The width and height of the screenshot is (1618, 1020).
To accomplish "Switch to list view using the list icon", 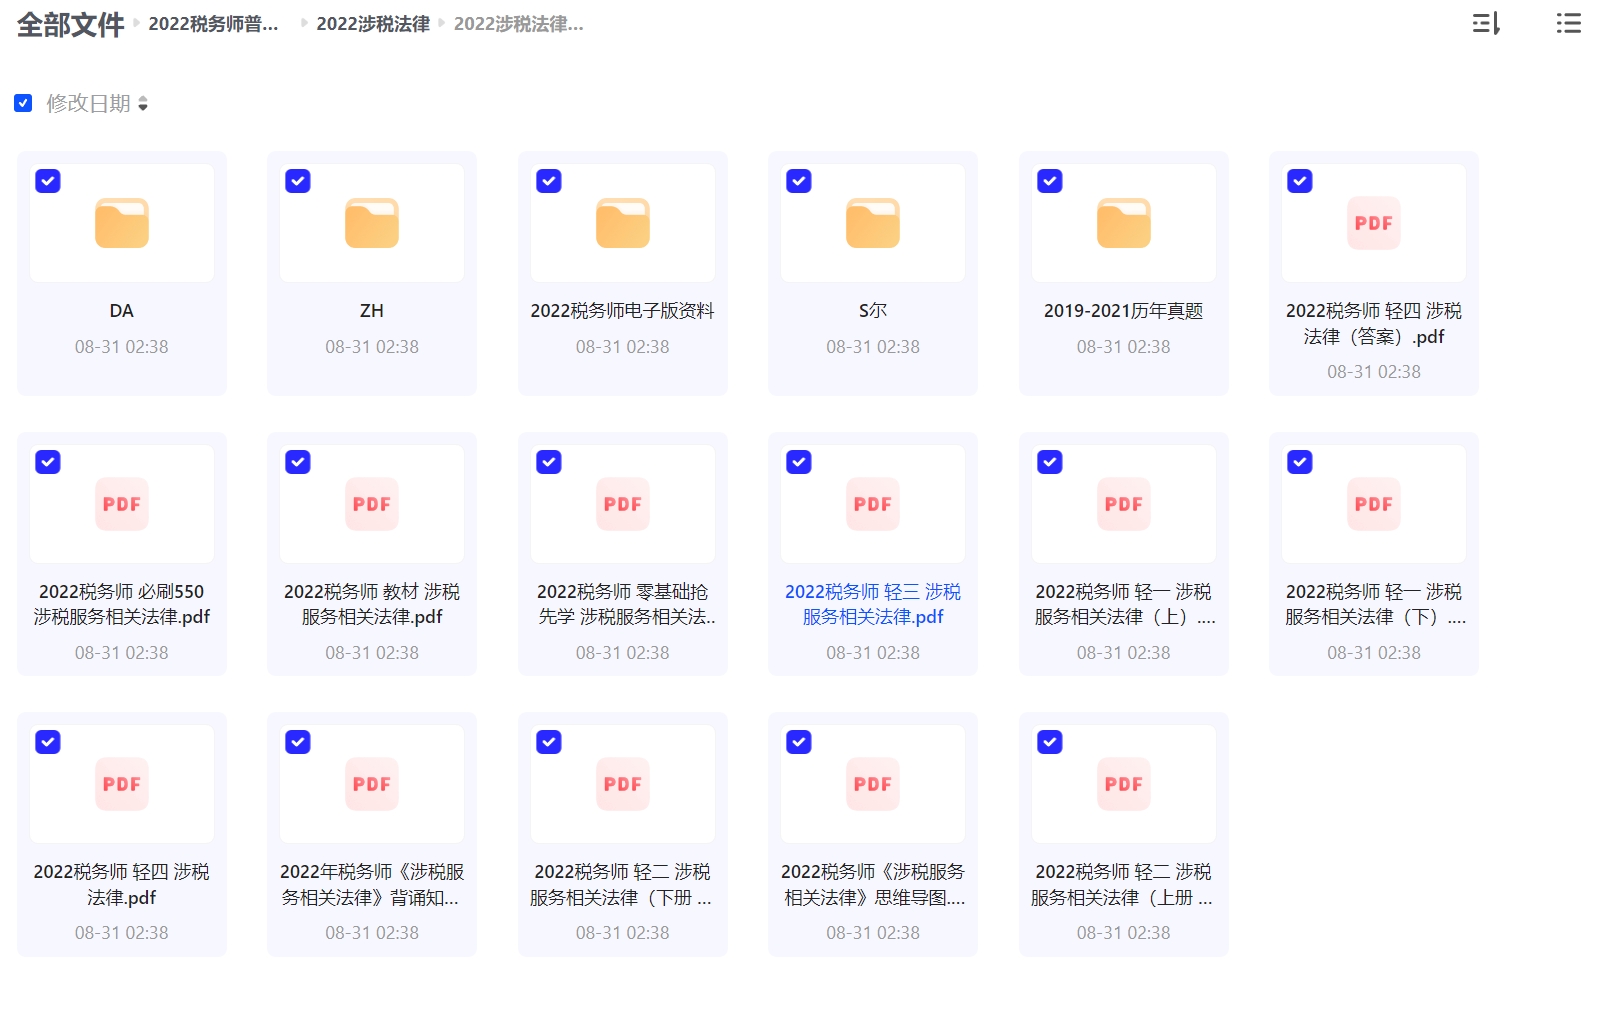I will (1568, 23).
